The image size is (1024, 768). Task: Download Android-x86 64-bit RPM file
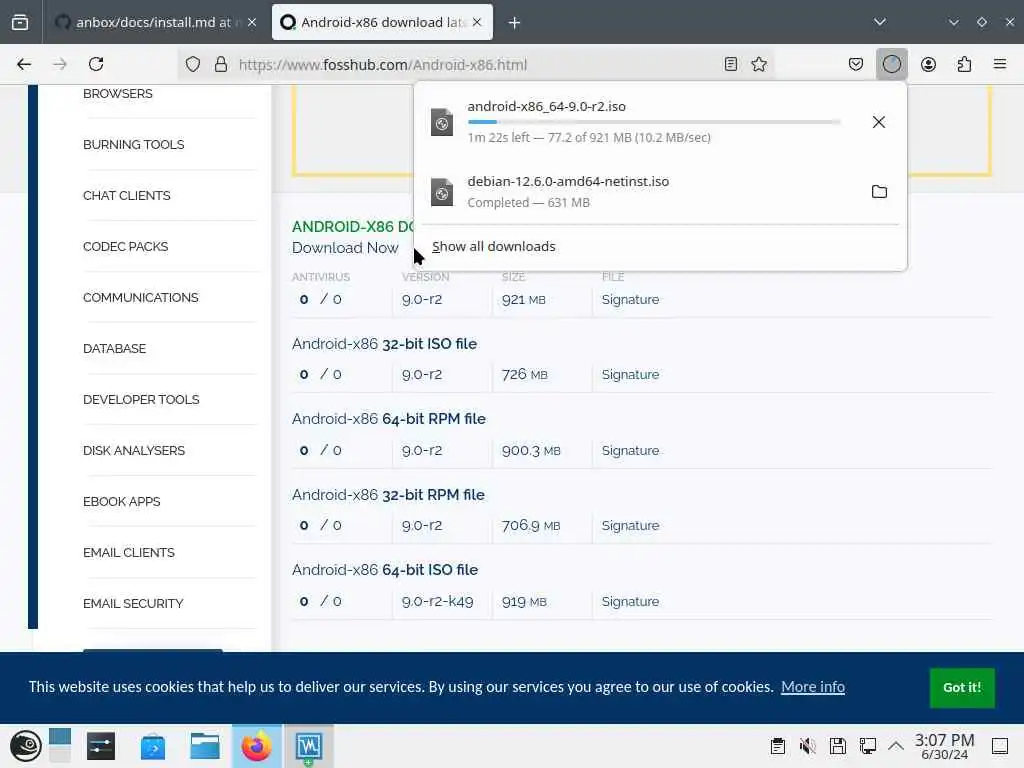389,419
